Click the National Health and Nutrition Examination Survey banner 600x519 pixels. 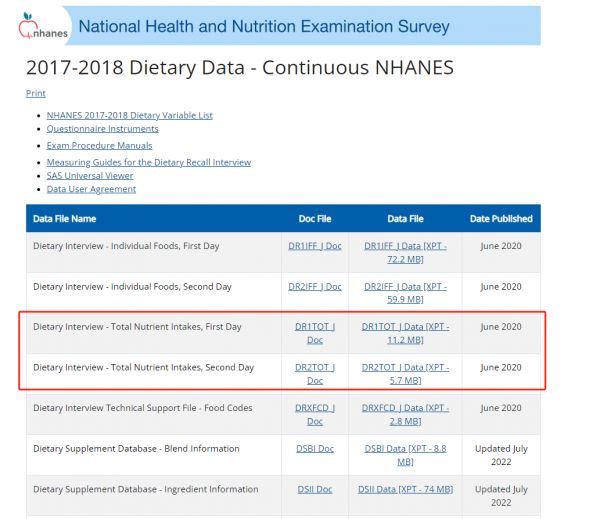coord(263,27)
